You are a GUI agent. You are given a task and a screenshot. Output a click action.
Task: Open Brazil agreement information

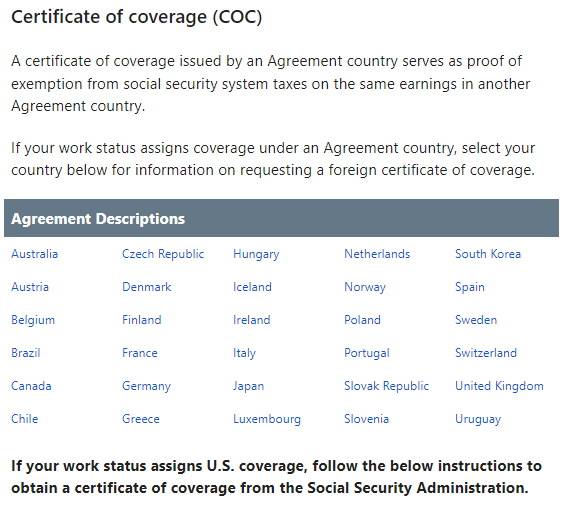click(26, 353)
